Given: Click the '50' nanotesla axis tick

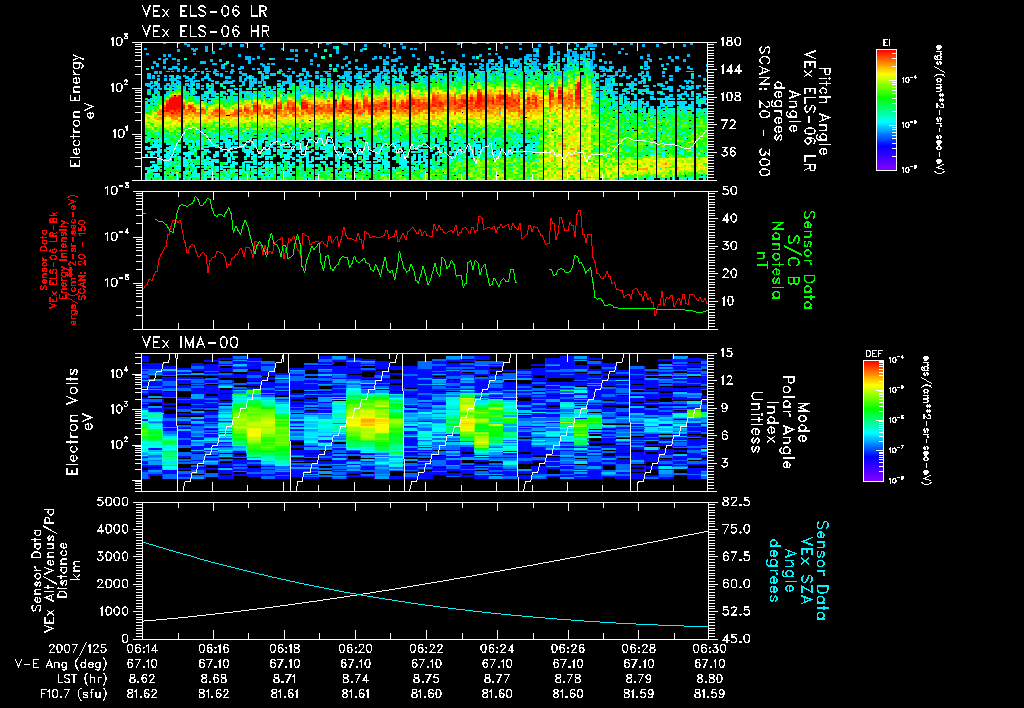Looking at the screenshot, I should [x=728, y=191].
